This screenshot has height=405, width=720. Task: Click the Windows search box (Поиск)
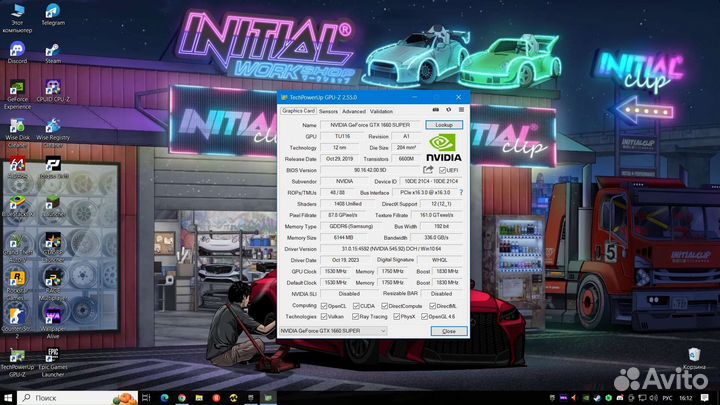coord(77,398)
